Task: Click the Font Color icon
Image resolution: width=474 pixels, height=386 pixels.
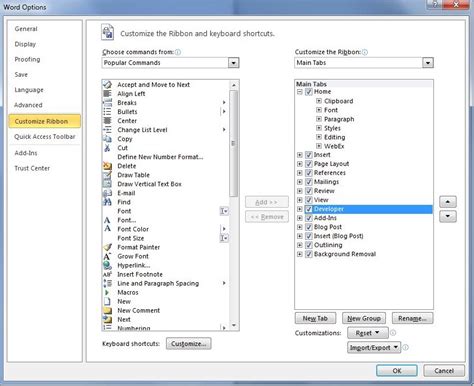Action: 107,229
